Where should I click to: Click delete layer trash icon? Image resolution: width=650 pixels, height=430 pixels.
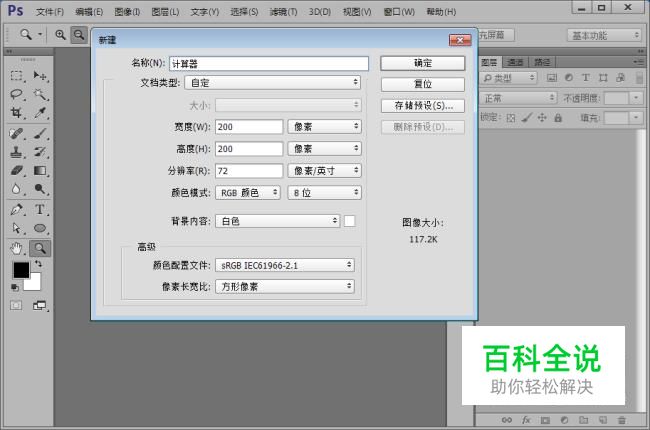coord(622,420)
